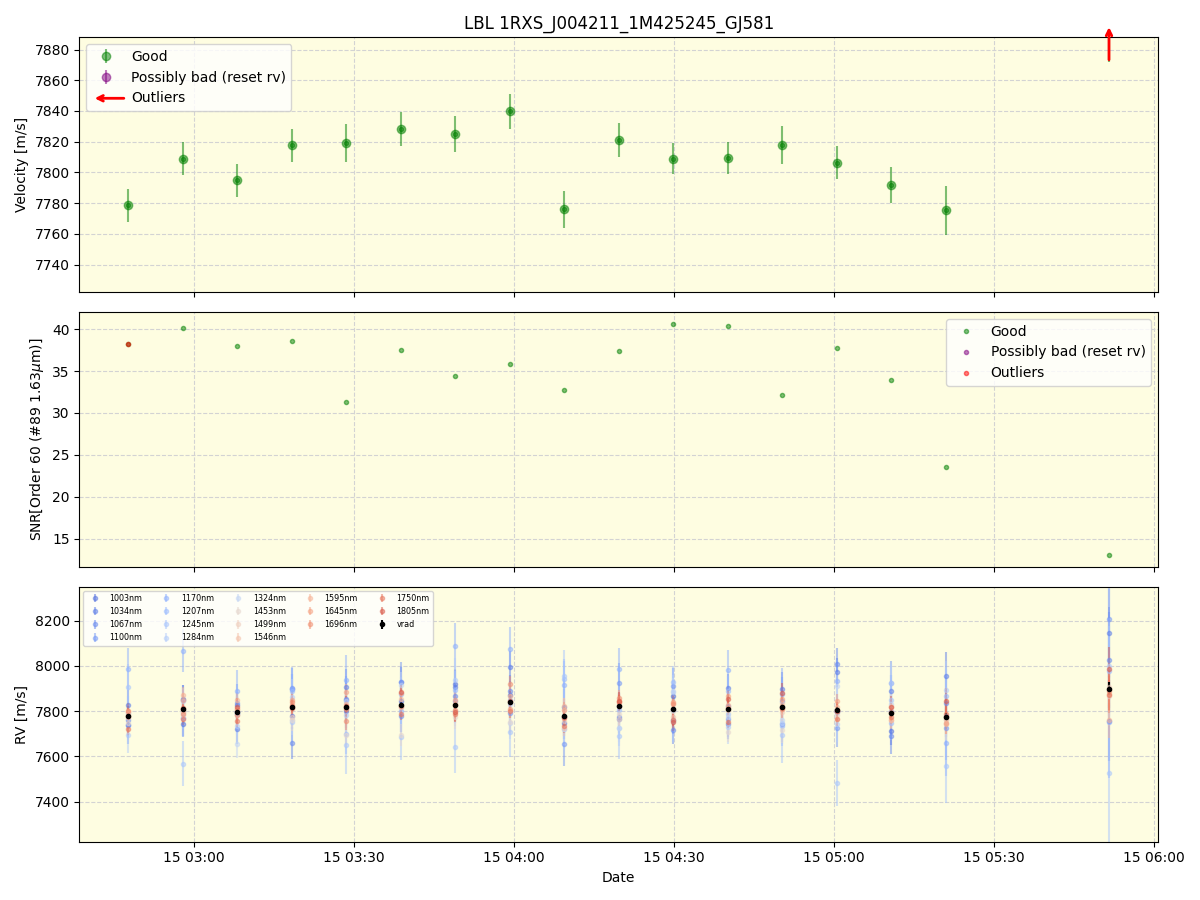Screen dimensions: 1200x900
Task: Click the Velocity [m/s] axis label
Action: [x=21, y=165]
